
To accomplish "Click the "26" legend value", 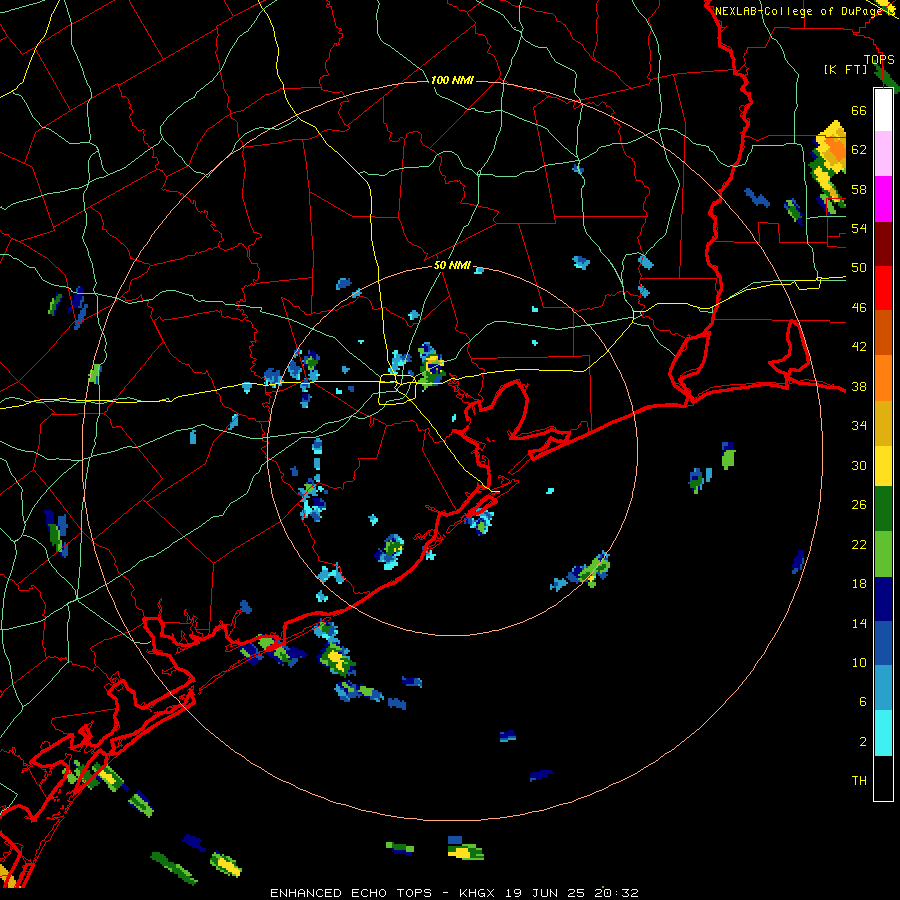I will pos(859,505).
